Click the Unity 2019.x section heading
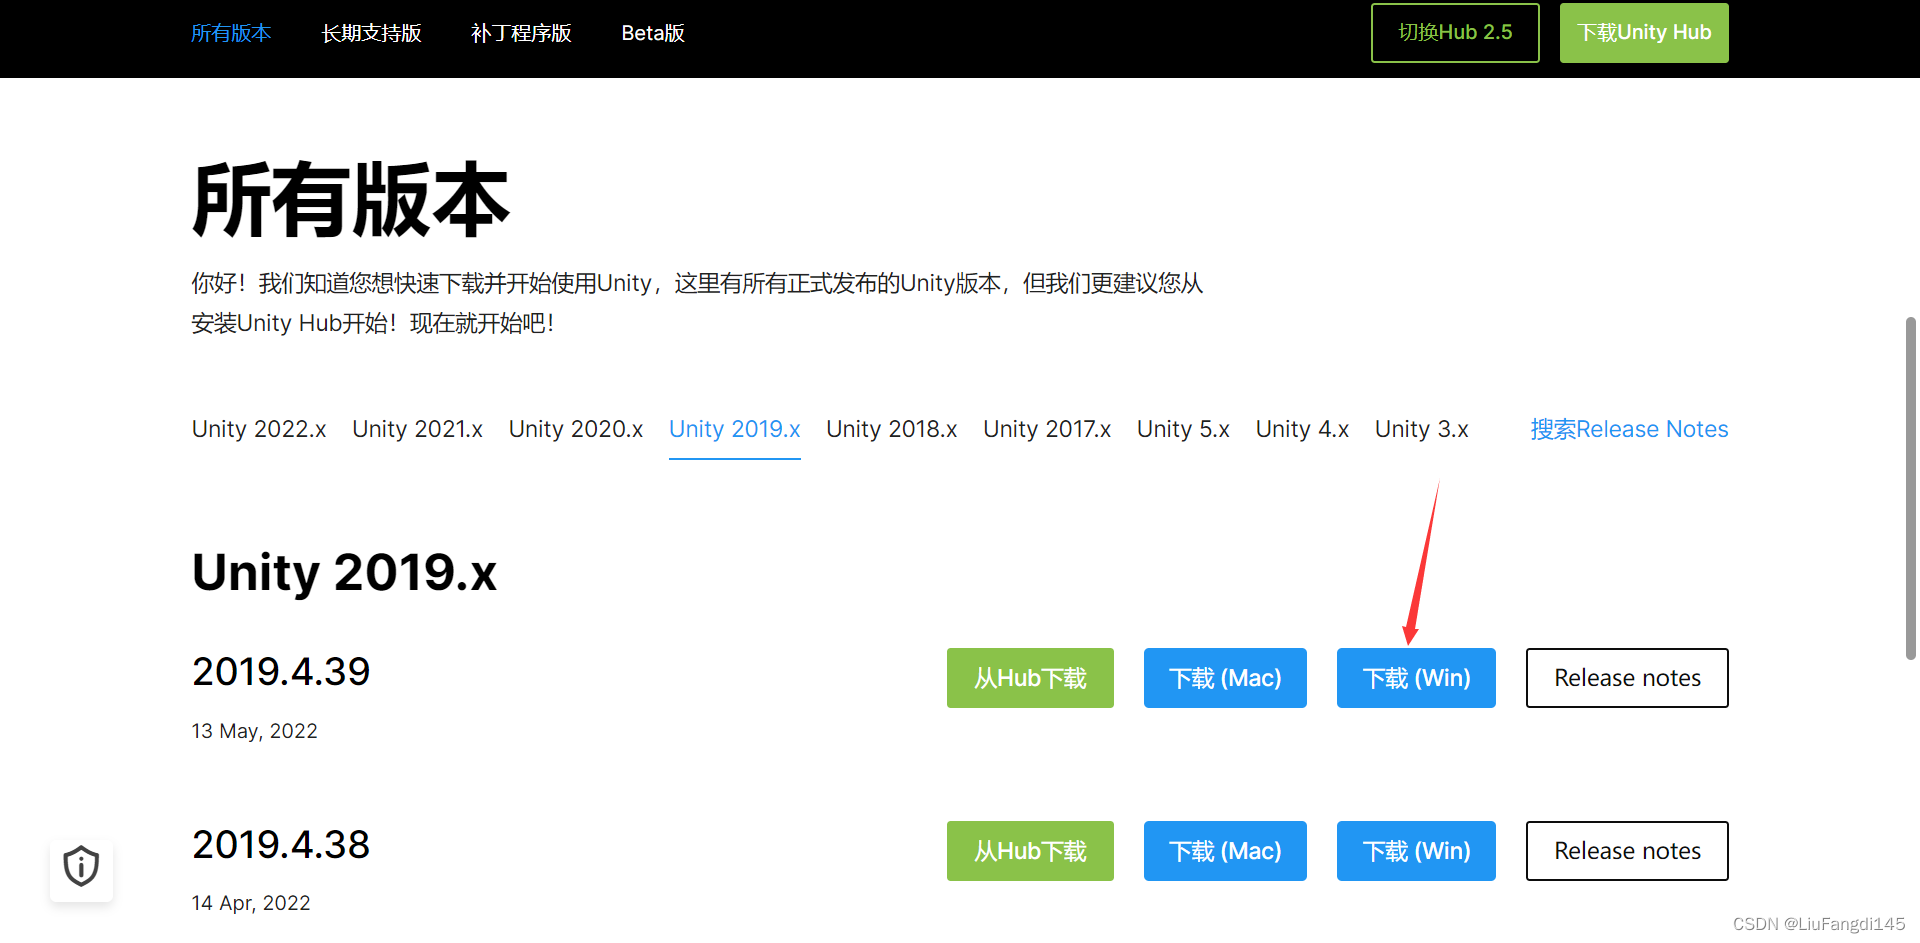Image resolution: width=1920 pixels, height=943 pixels. tap(344, 572)
